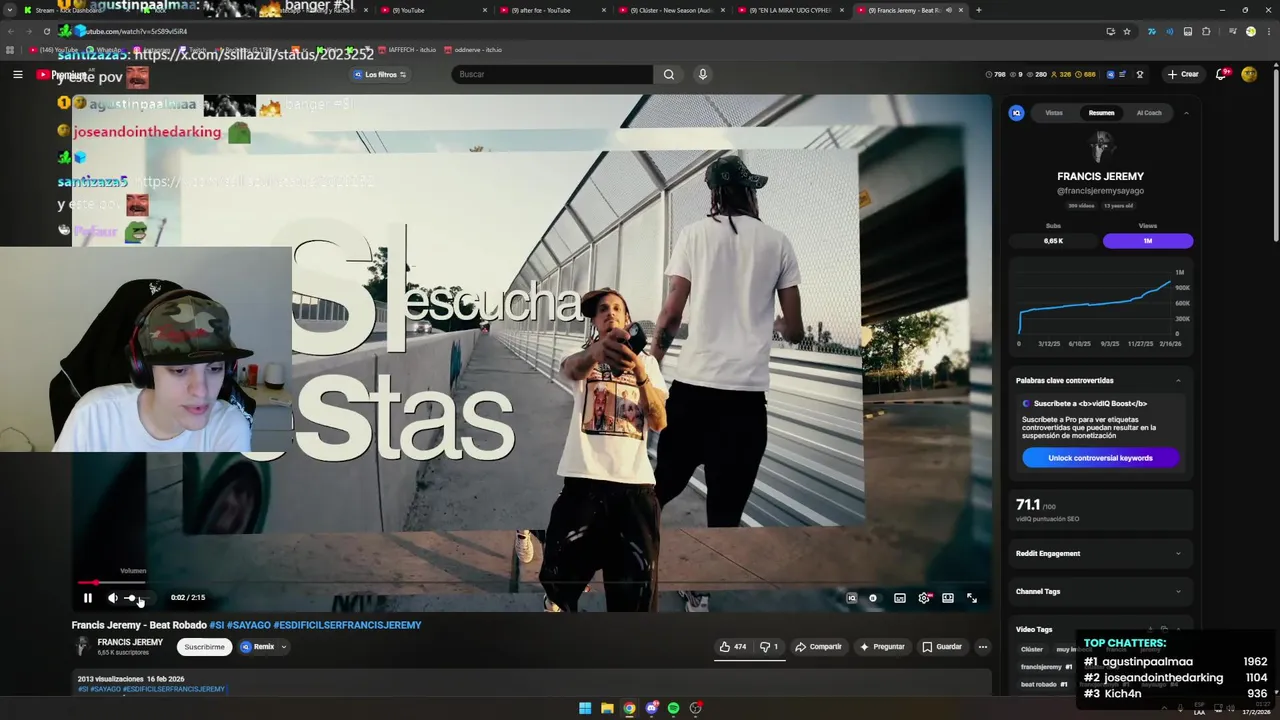Focus the Buscar search field
Screen dimensions: 1280x720
pos(552,74)
